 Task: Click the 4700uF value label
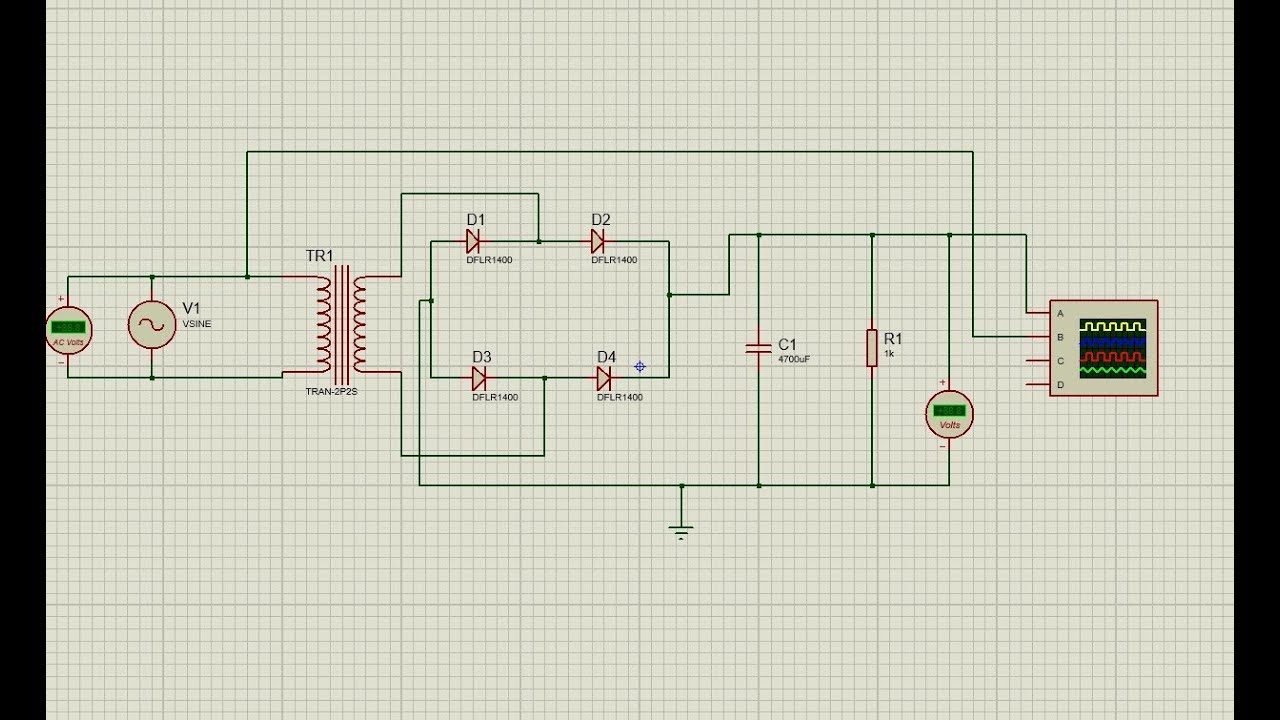(794, 358)
